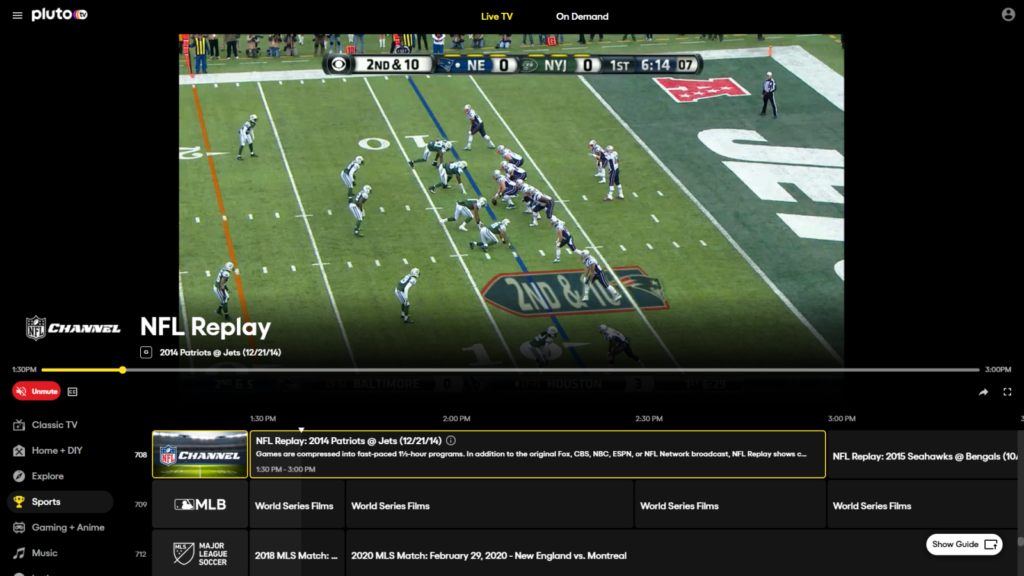This screenshot has width=1024, height=576.
Task: Unmute the video playback
Action: click(x=37, y=391)
